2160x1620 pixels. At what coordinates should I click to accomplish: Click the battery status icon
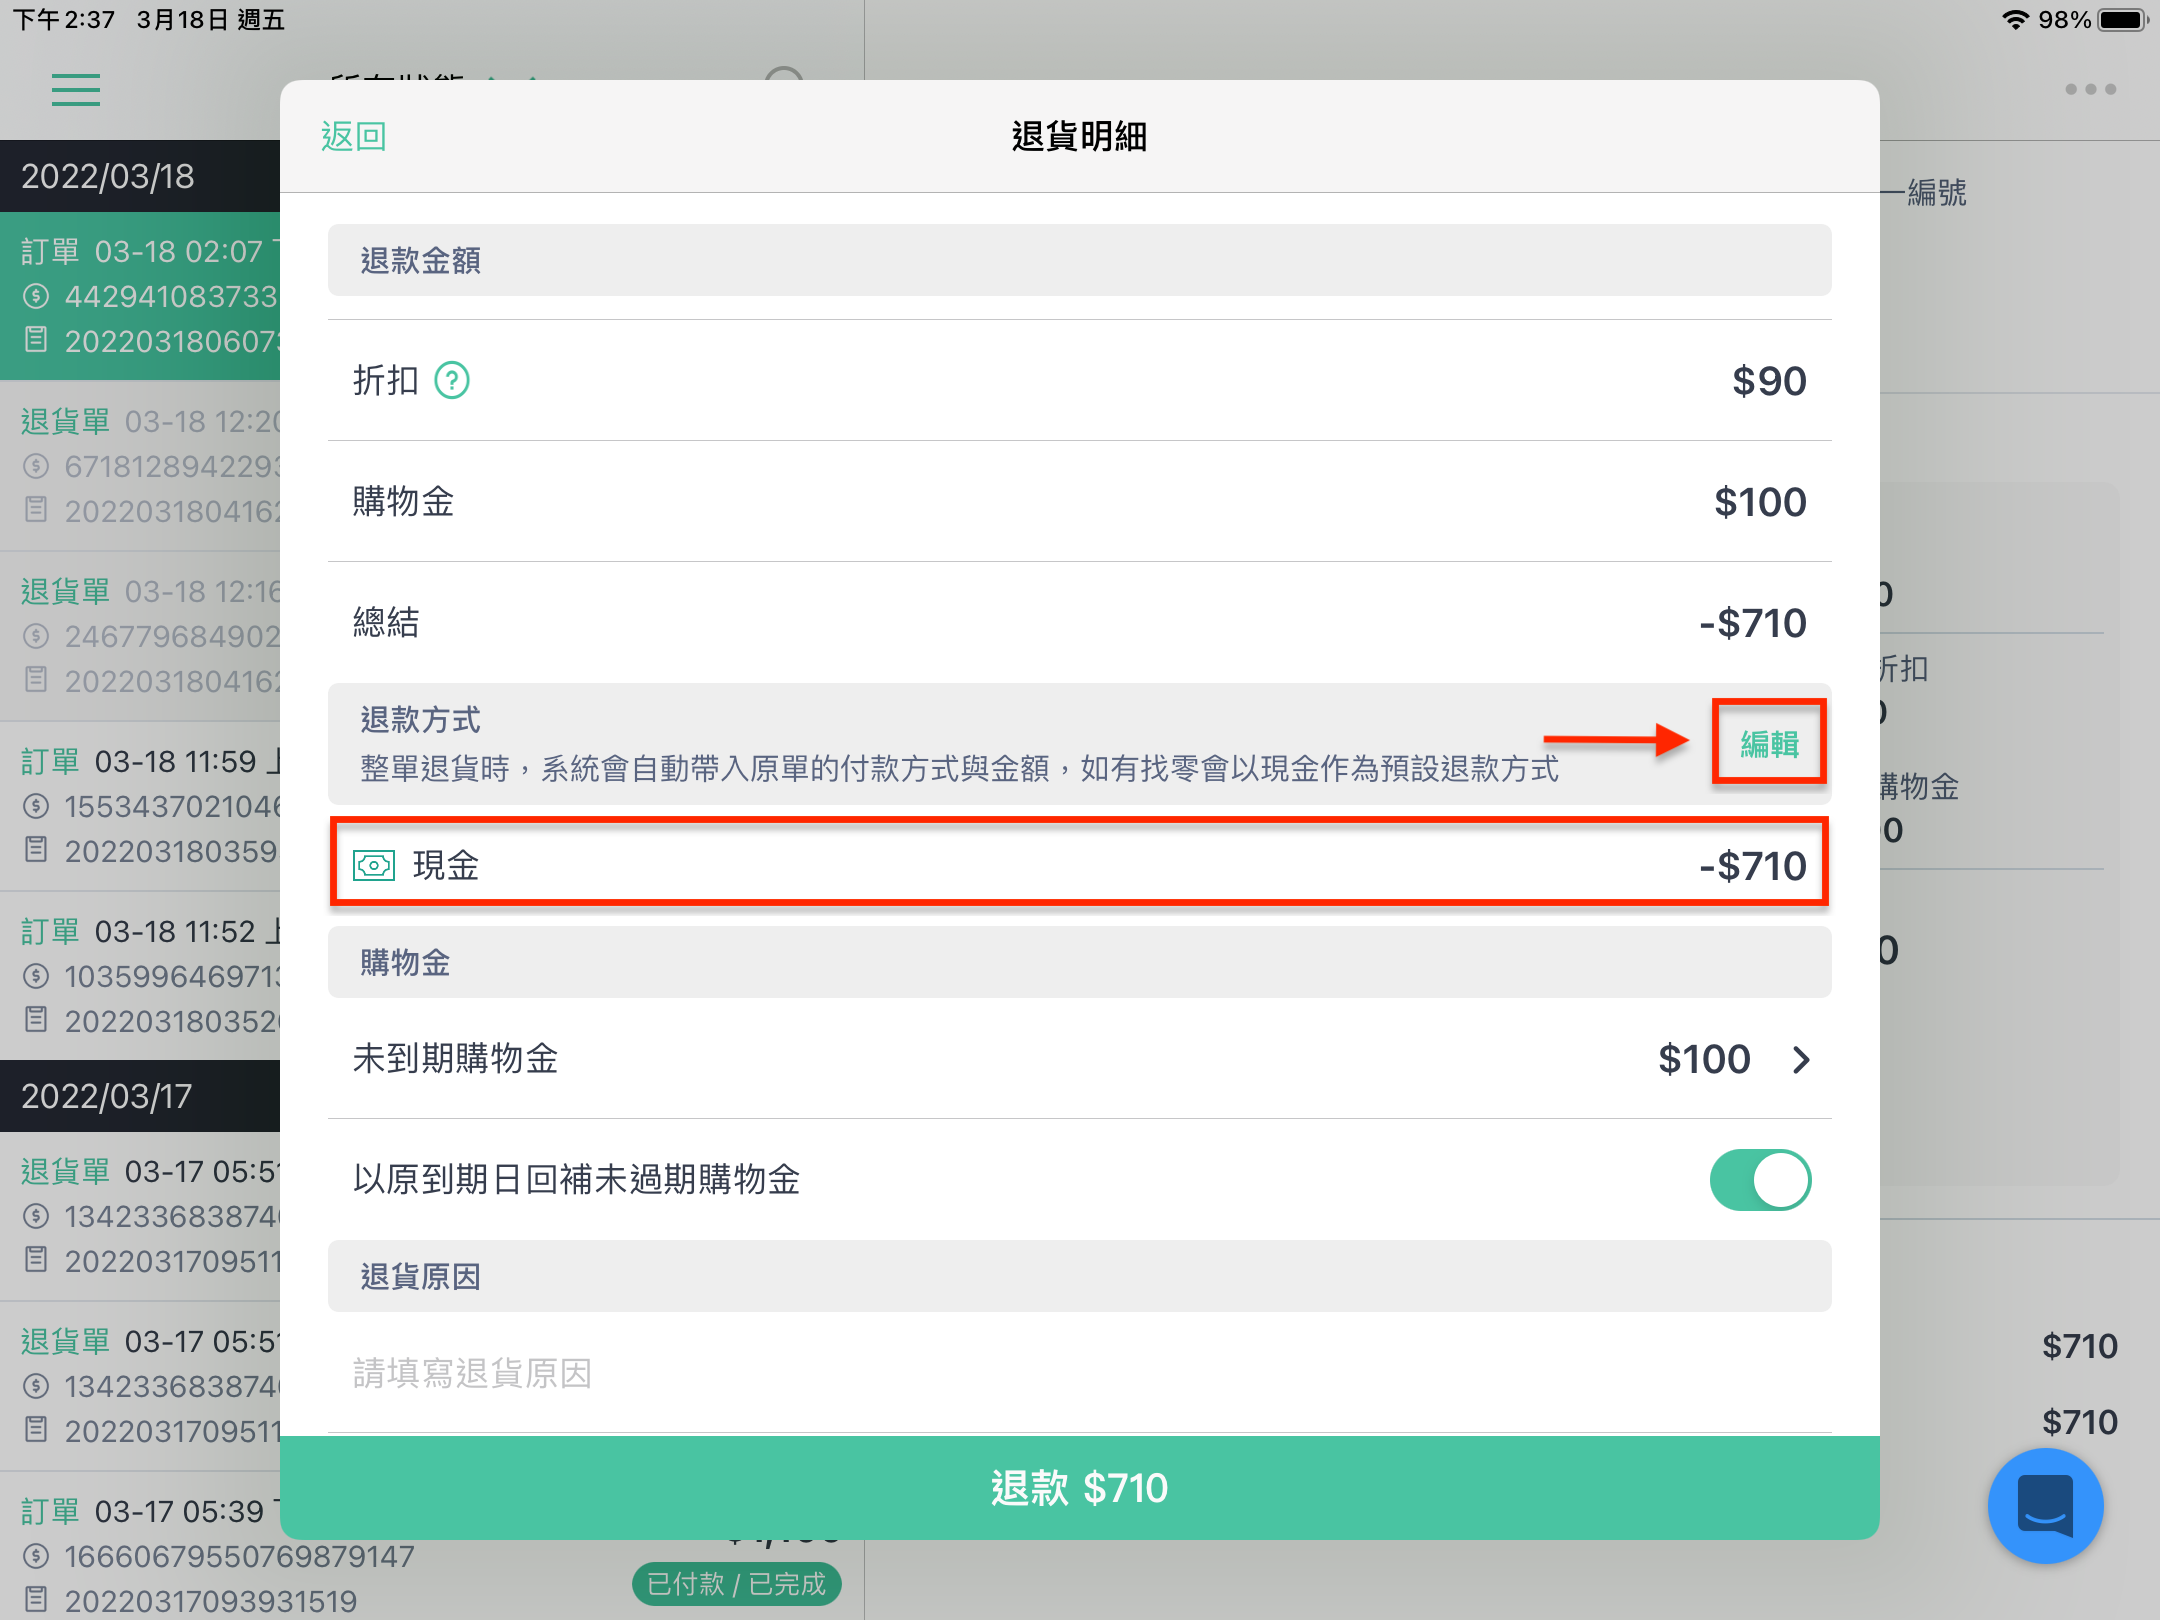point(2123,20)
